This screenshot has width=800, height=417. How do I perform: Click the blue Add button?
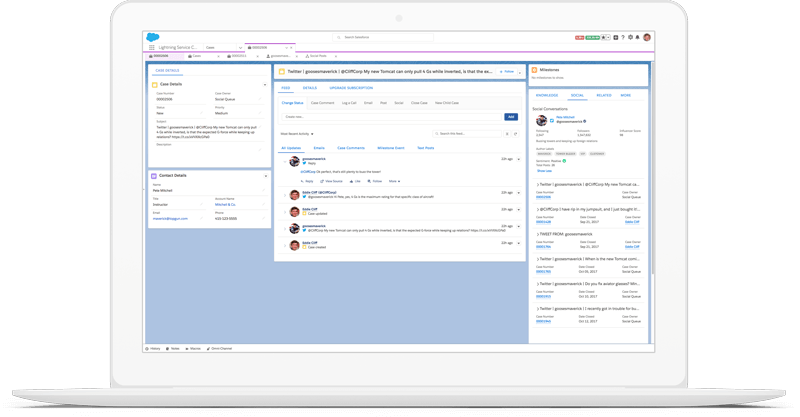click(x=510, y=117)
